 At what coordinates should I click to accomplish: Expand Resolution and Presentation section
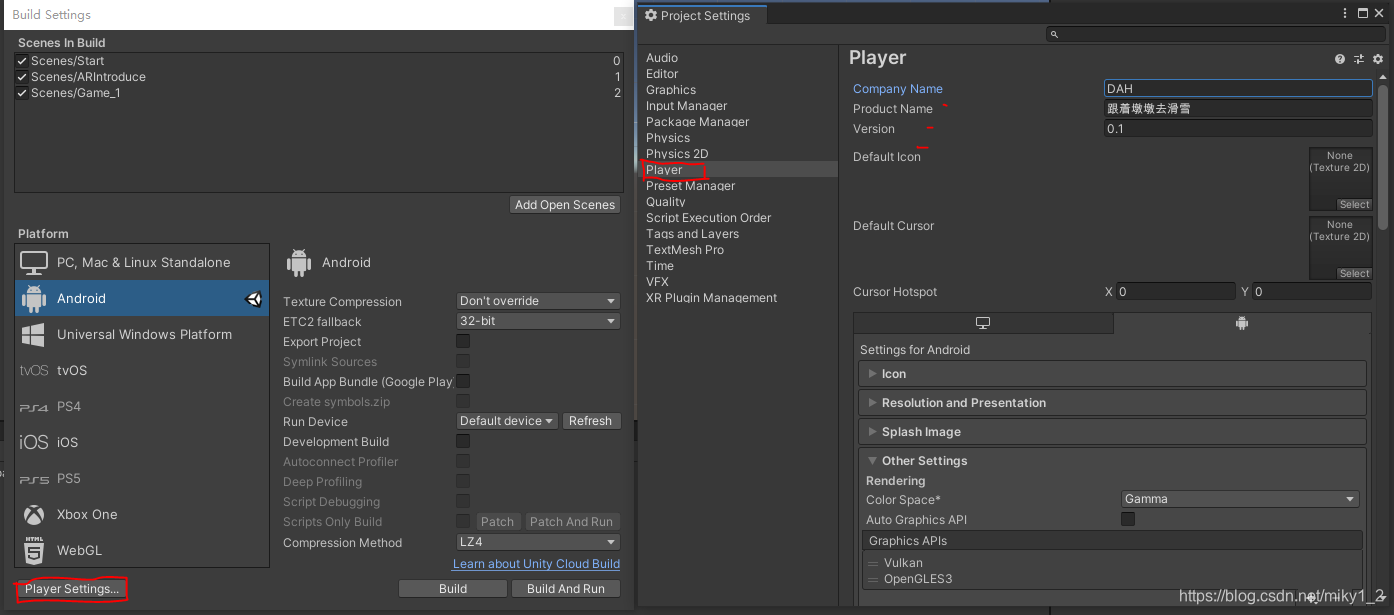point(1112,403)
